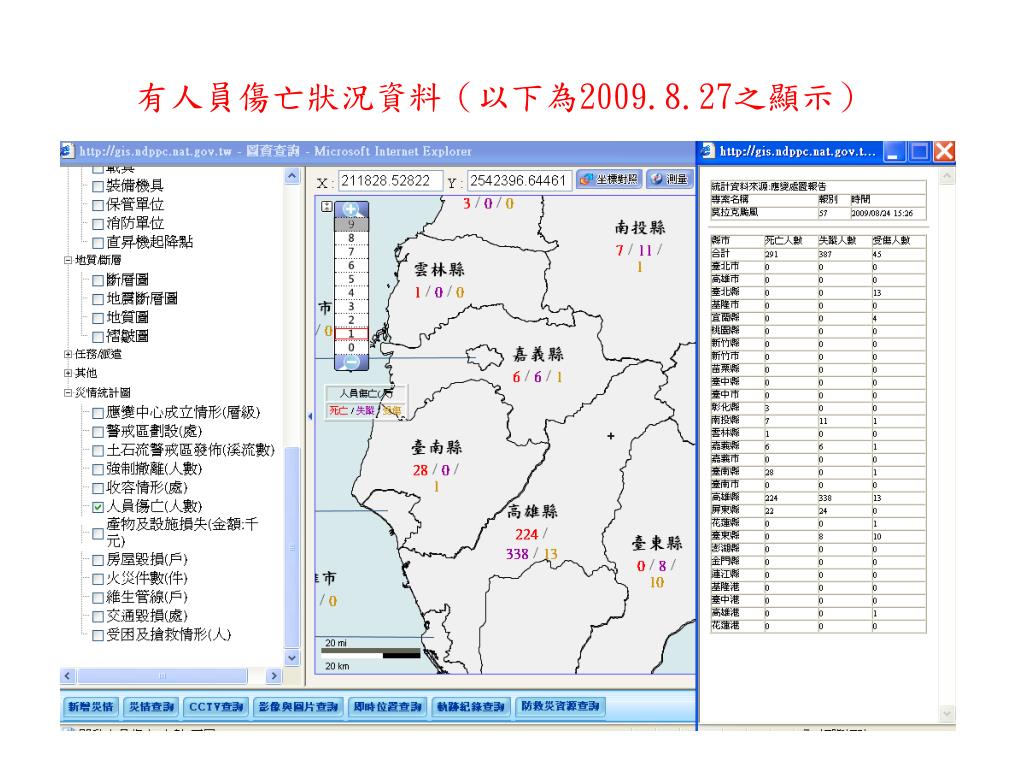Click the 嘉義縣 label on the map
This screenshot has width=1024, height=768.
point(538,355)
